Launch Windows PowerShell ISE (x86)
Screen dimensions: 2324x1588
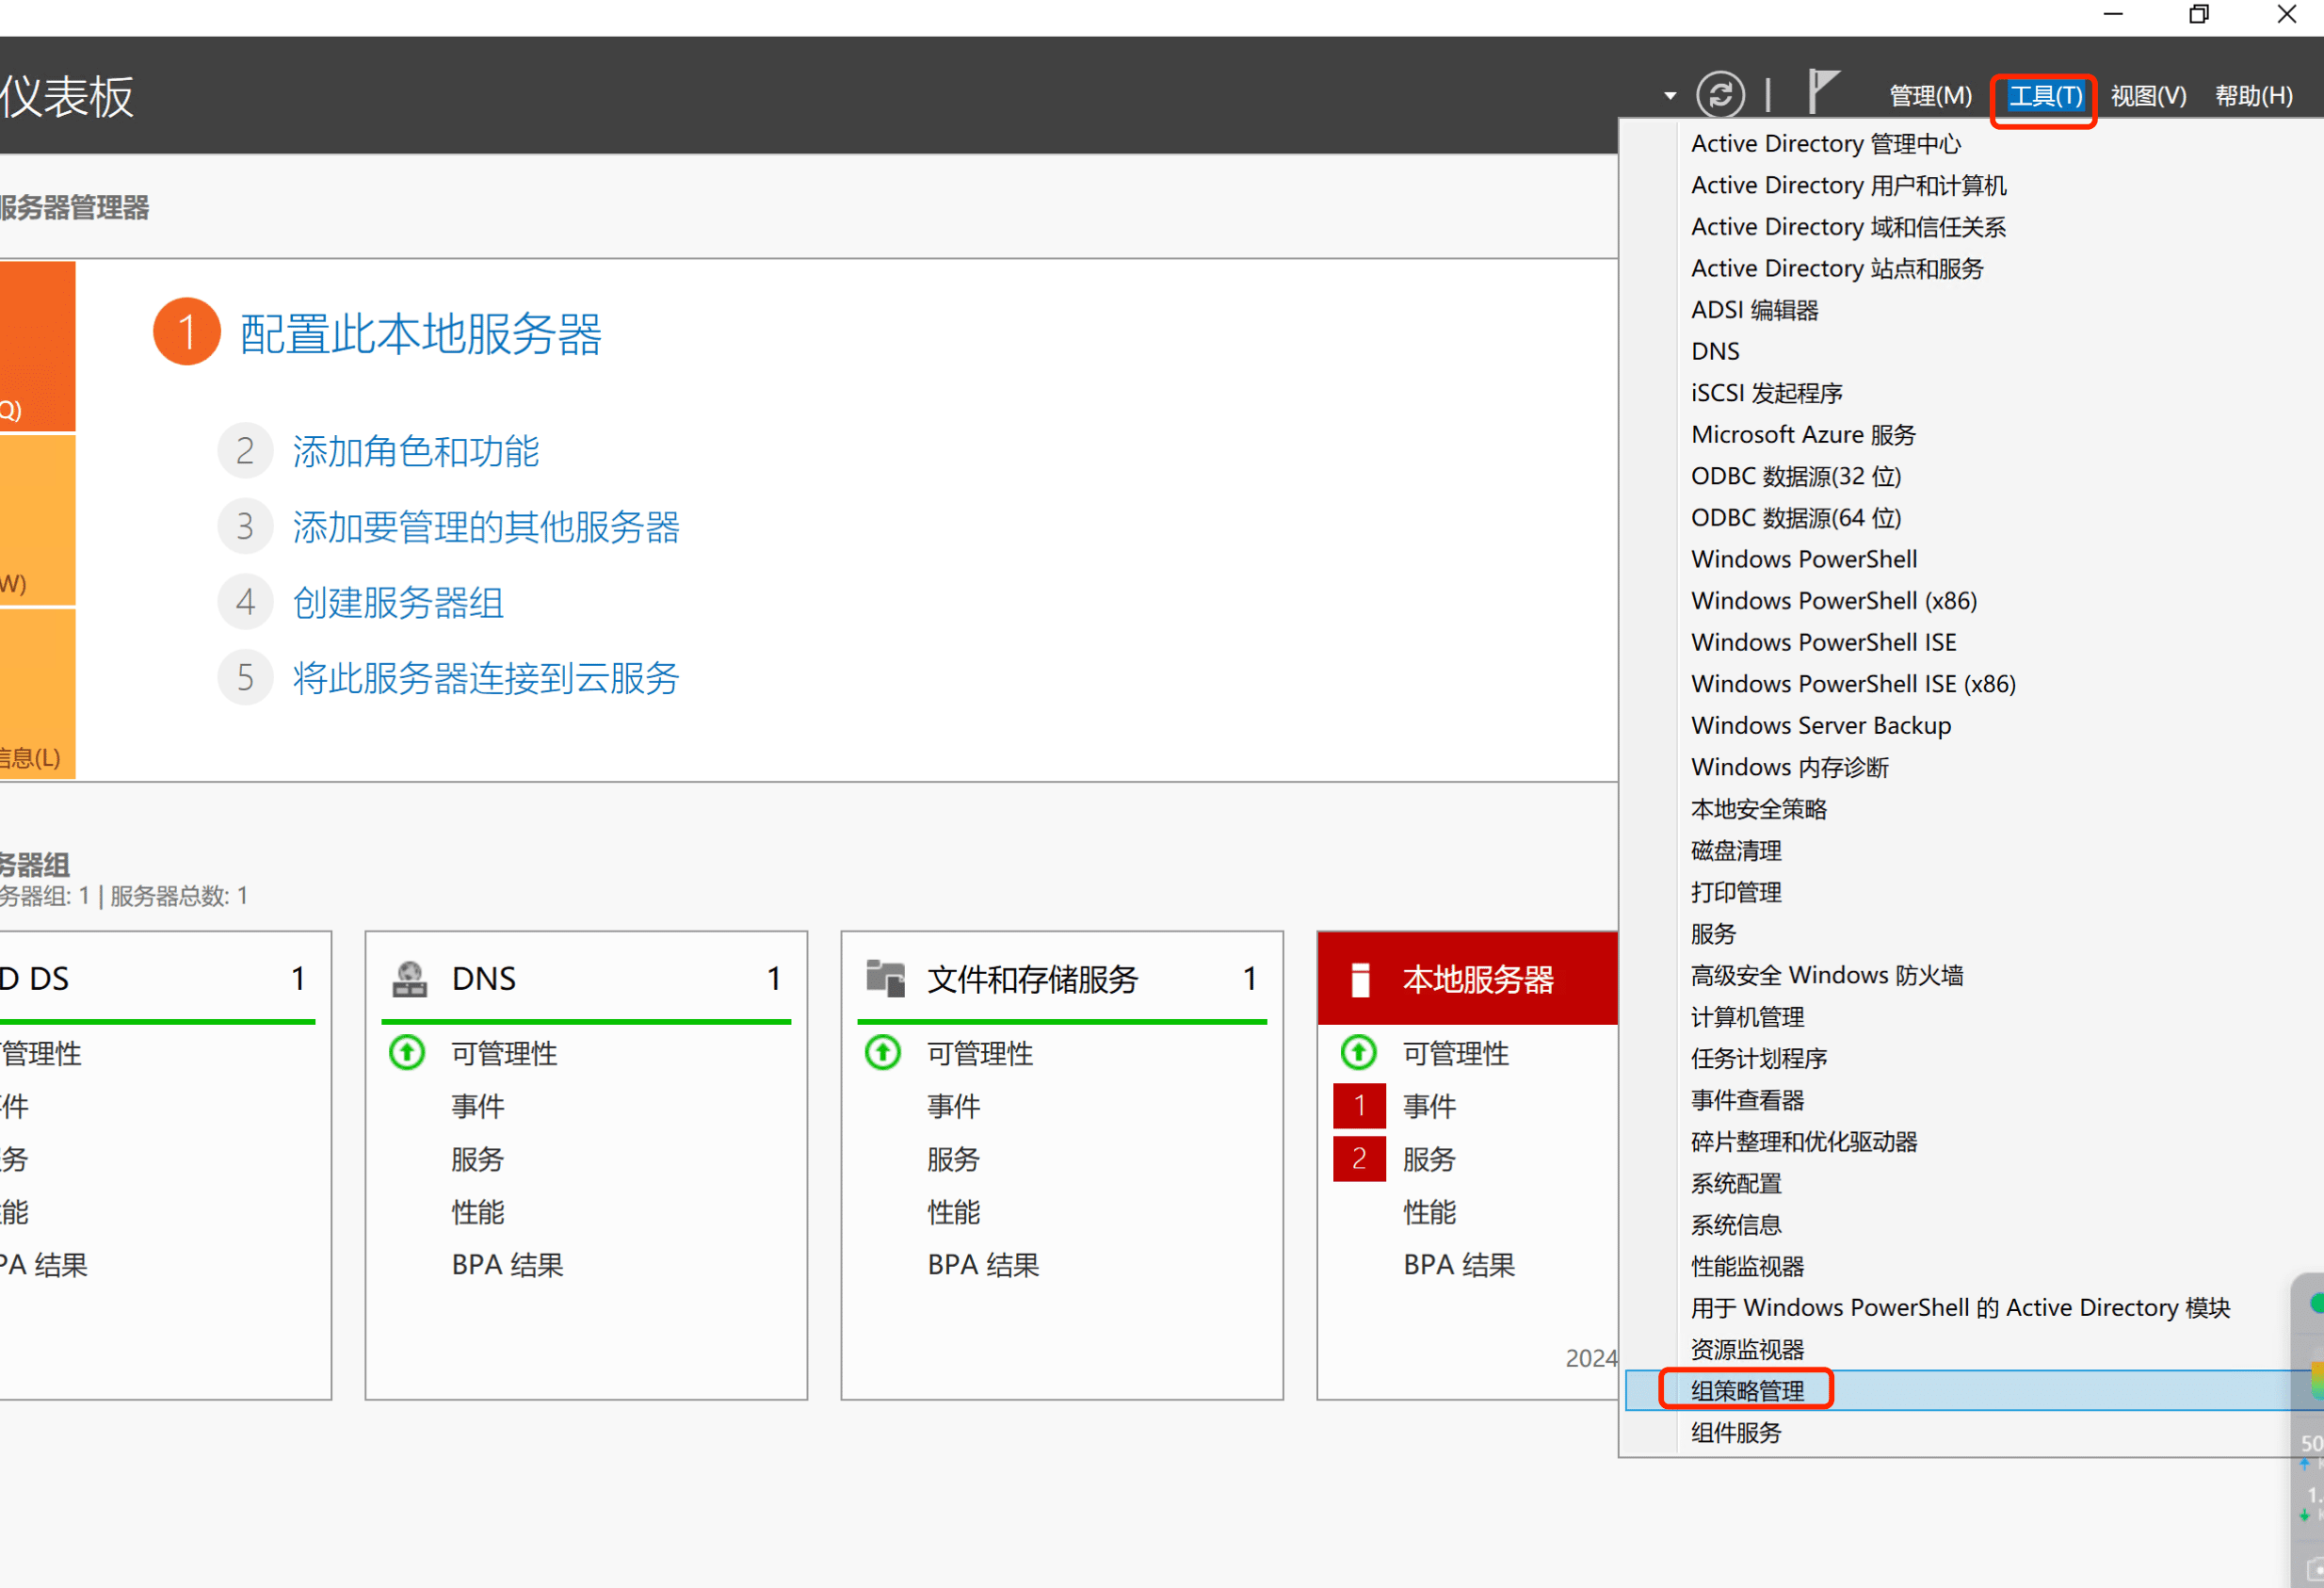(x=1853, y=684)
